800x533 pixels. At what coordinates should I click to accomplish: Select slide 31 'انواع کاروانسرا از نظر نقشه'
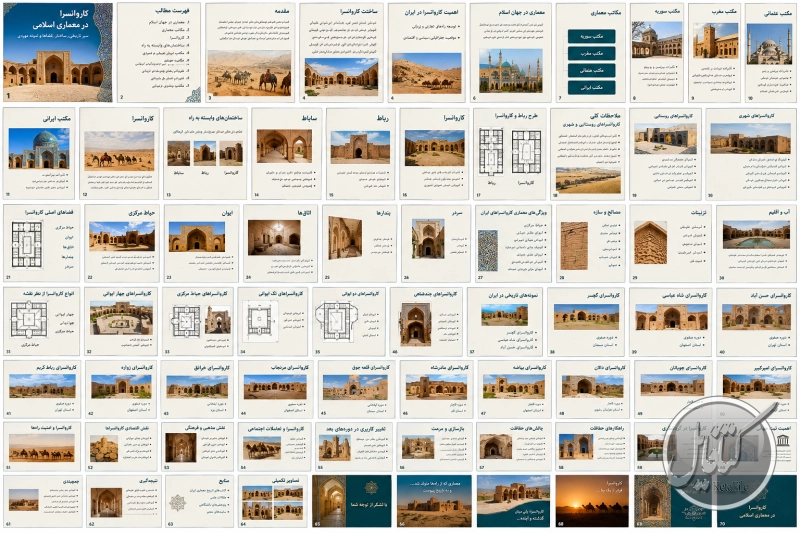tap(41, 321)
